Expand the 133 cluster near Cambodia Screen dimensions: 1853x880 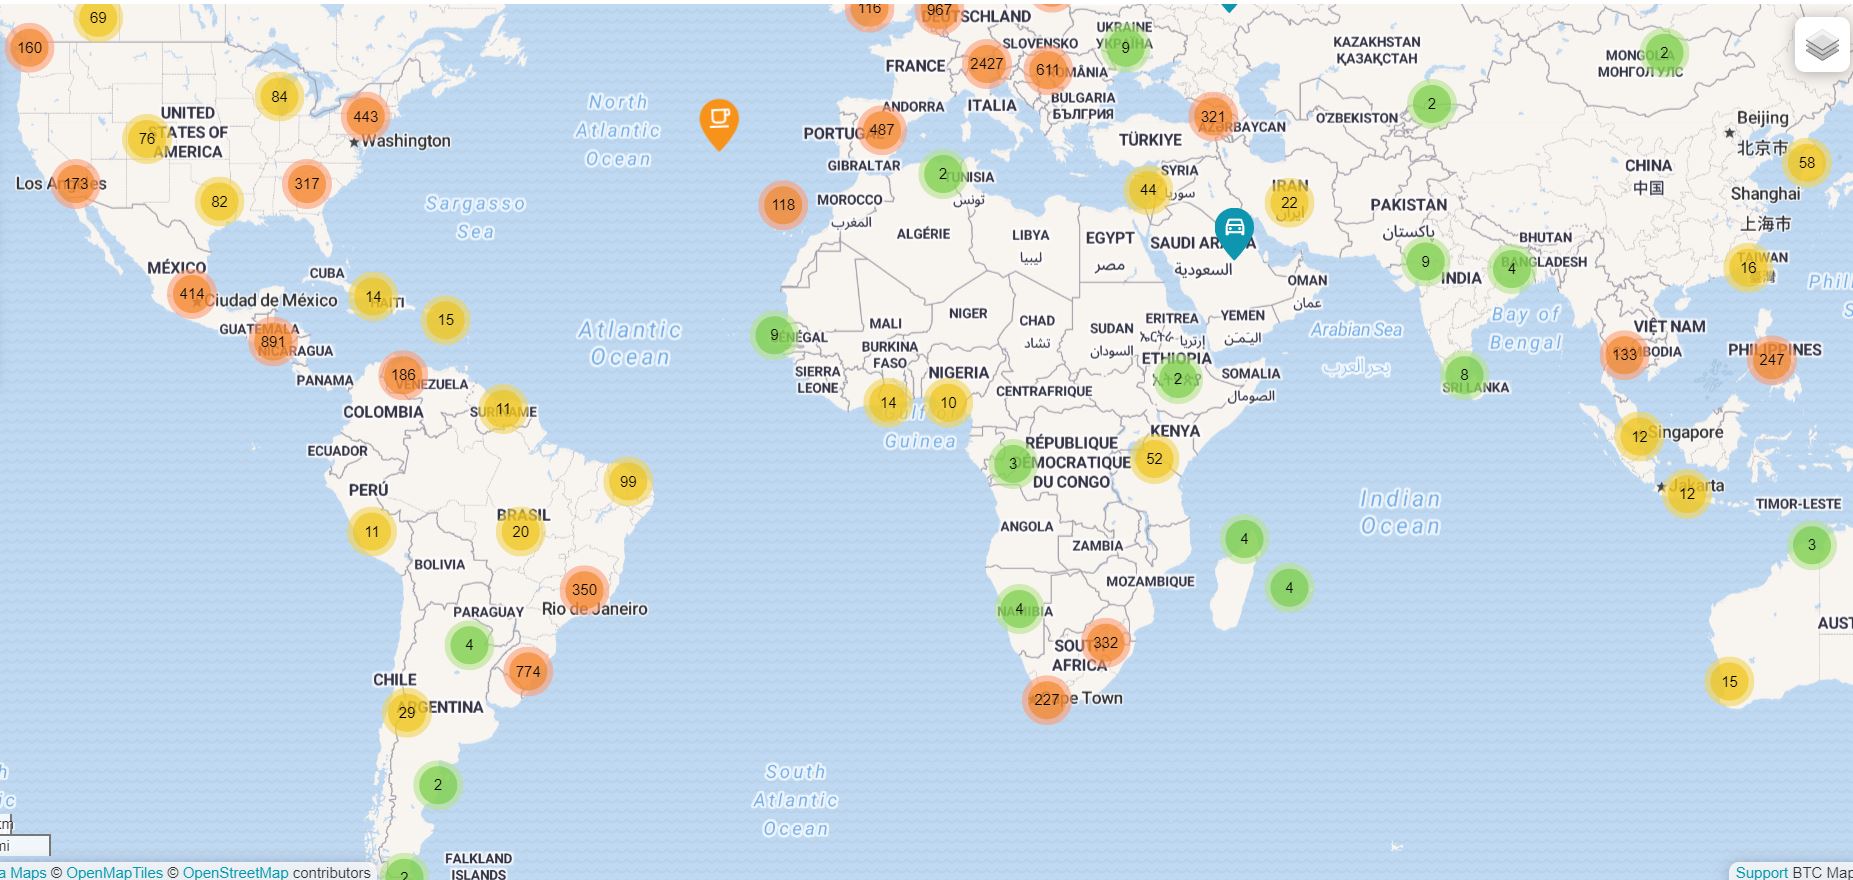1624,354
